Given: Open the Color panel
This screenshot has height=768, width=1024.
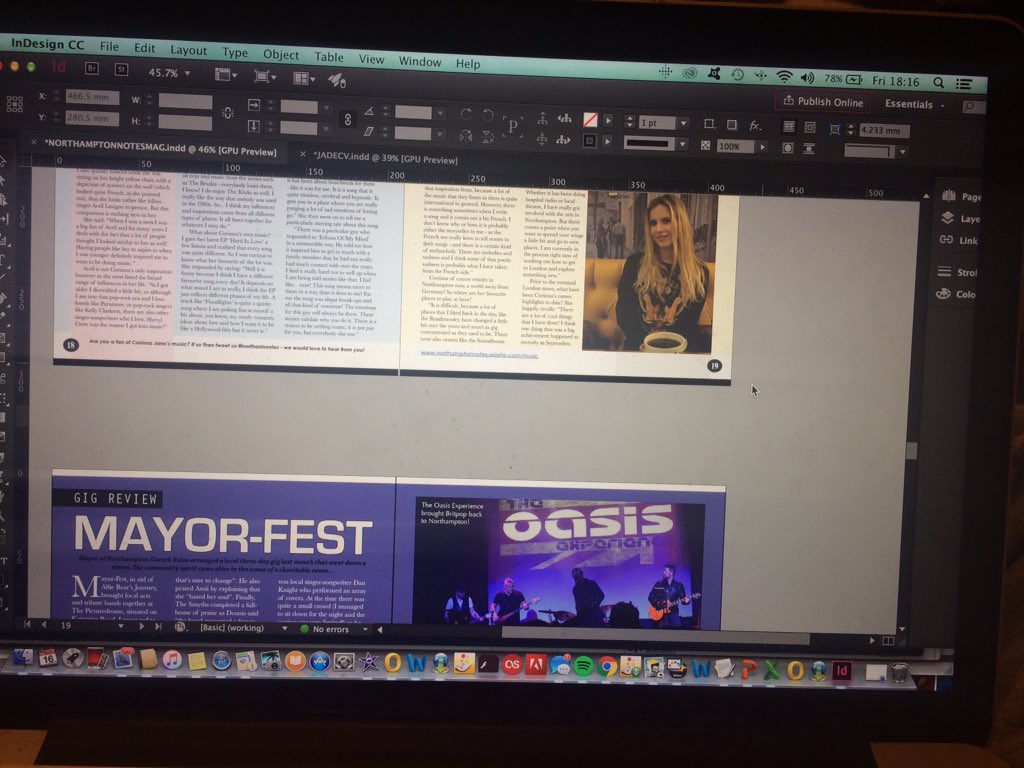Looking at the screenshot, I should [x=955, y=294].
